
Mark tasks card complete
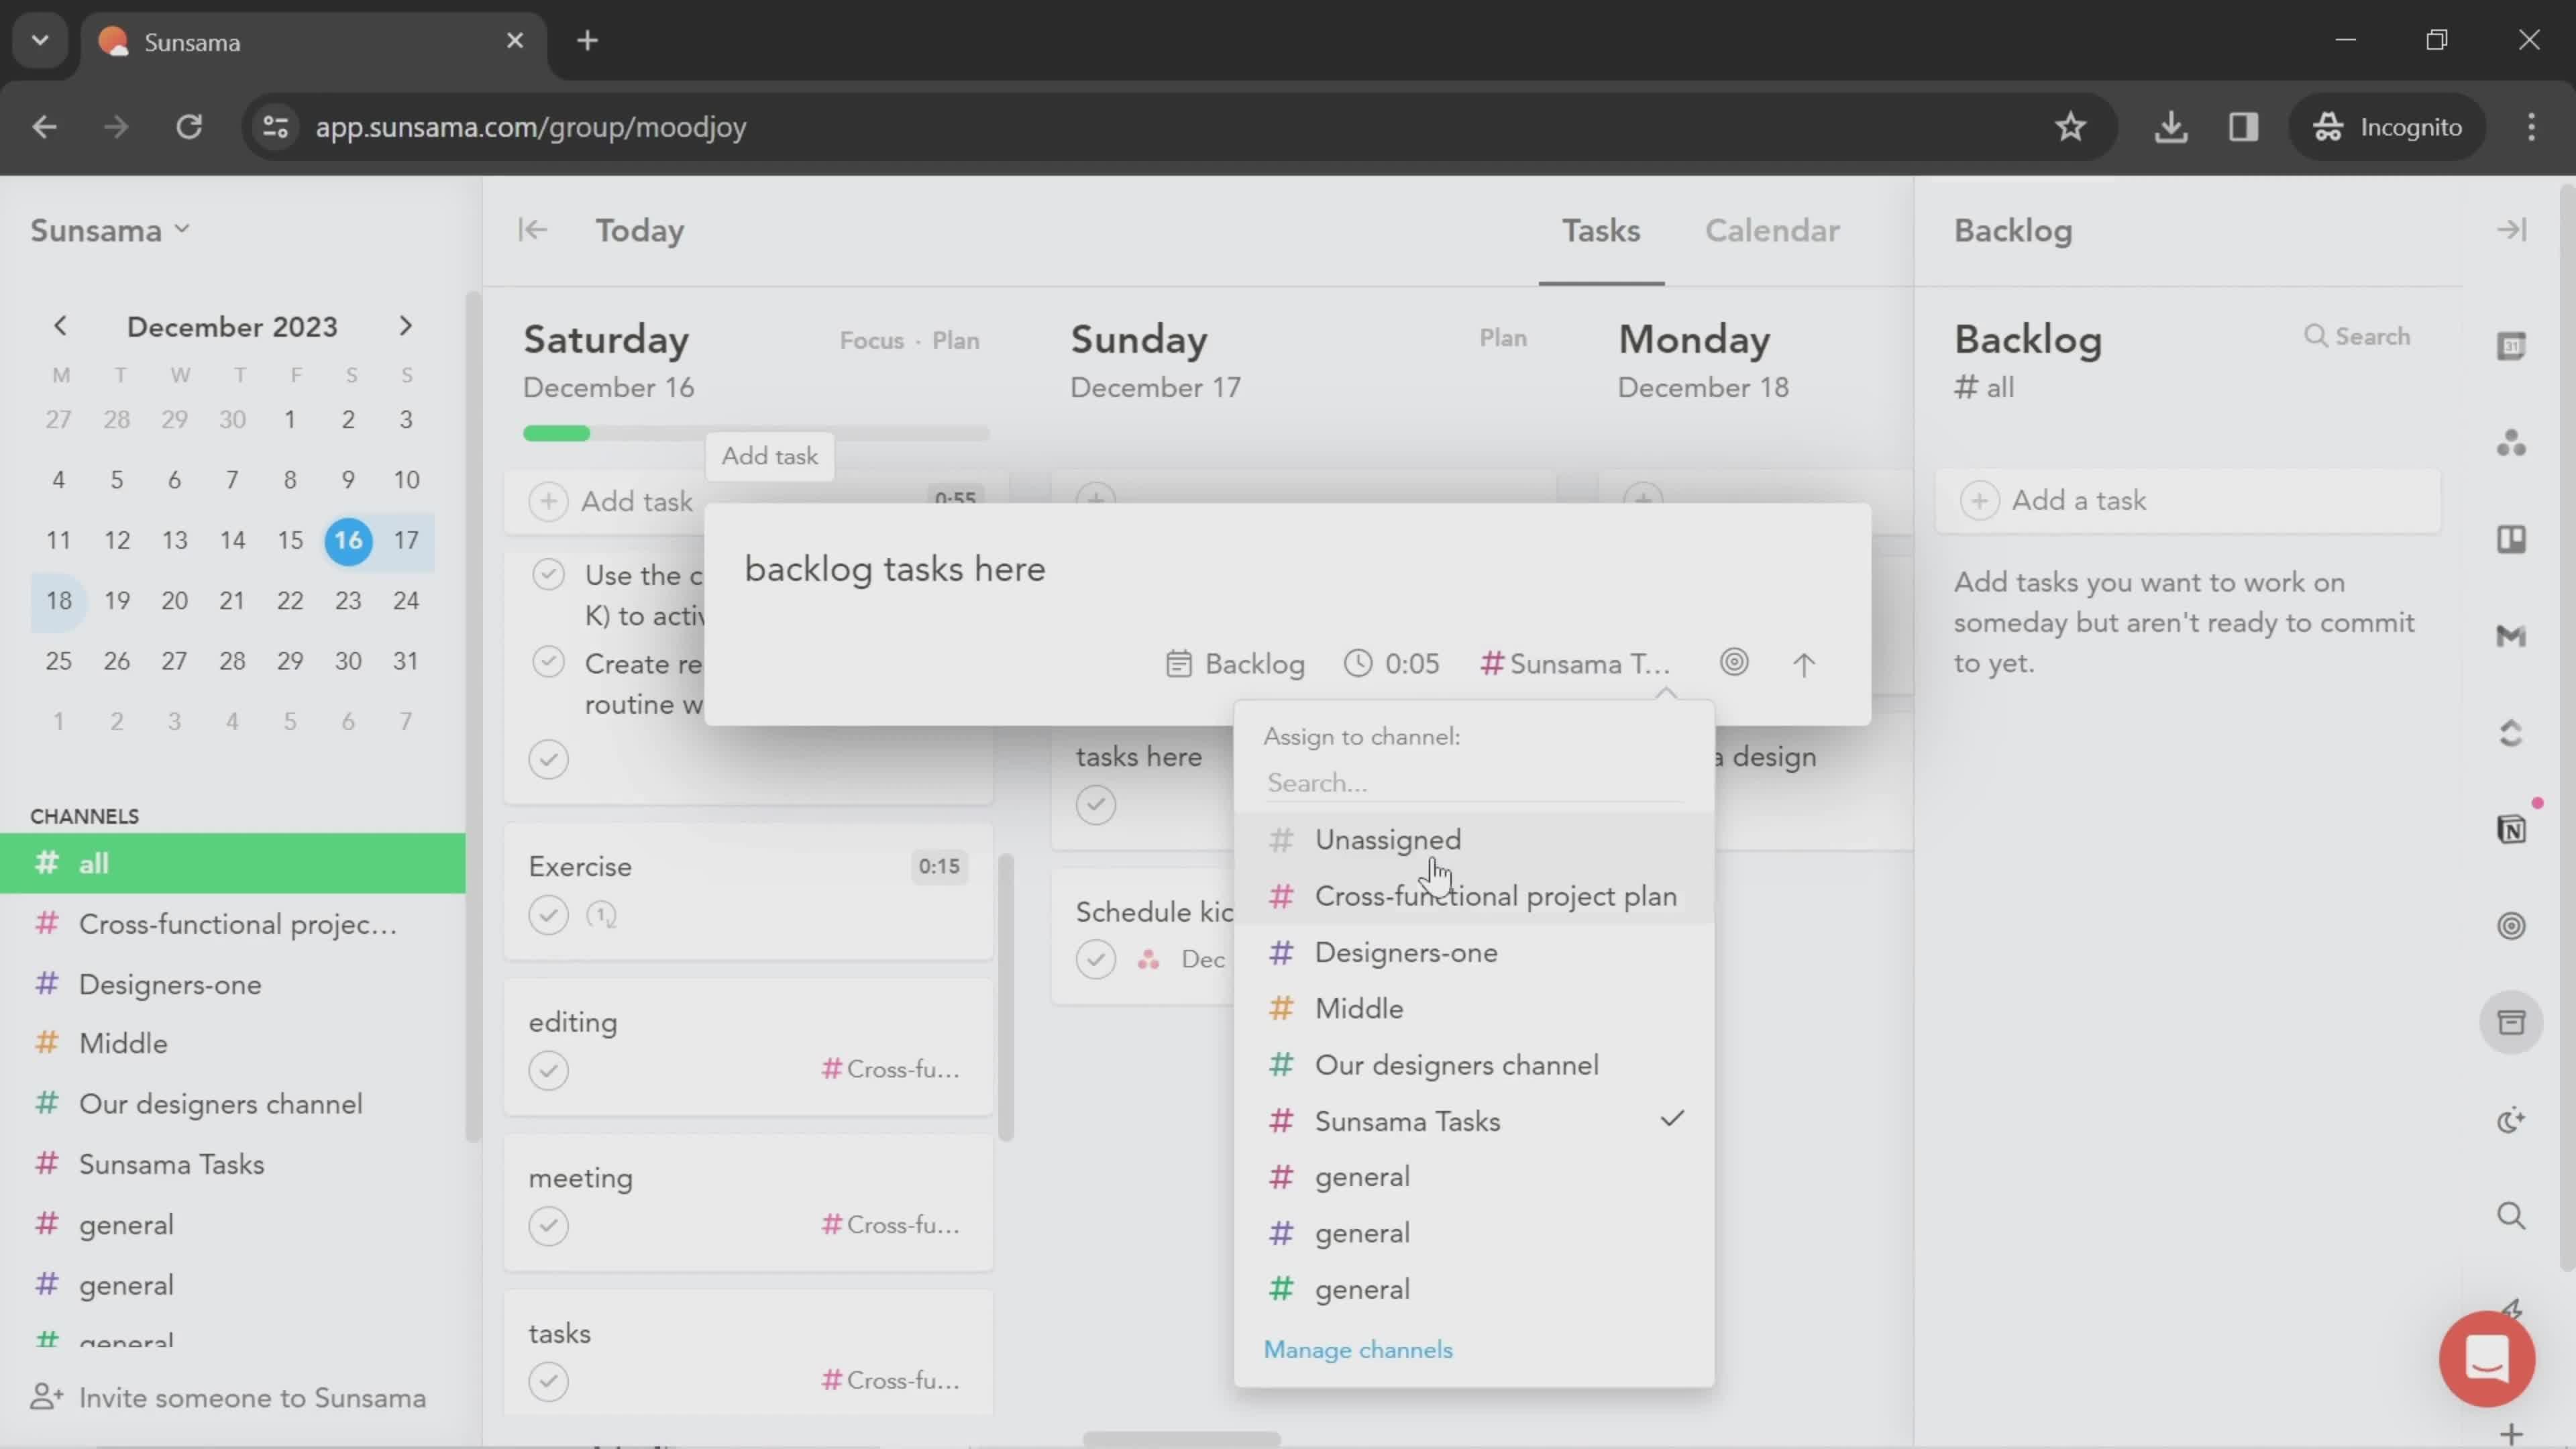point(548,1382)
